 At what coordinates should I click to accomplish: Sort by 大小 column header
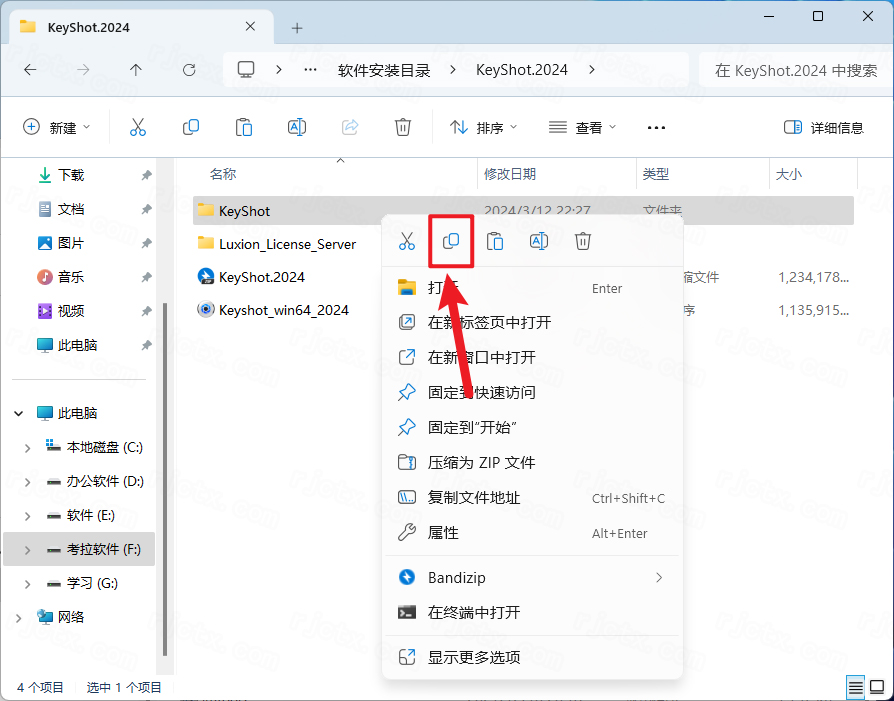(x=789, y=174)
